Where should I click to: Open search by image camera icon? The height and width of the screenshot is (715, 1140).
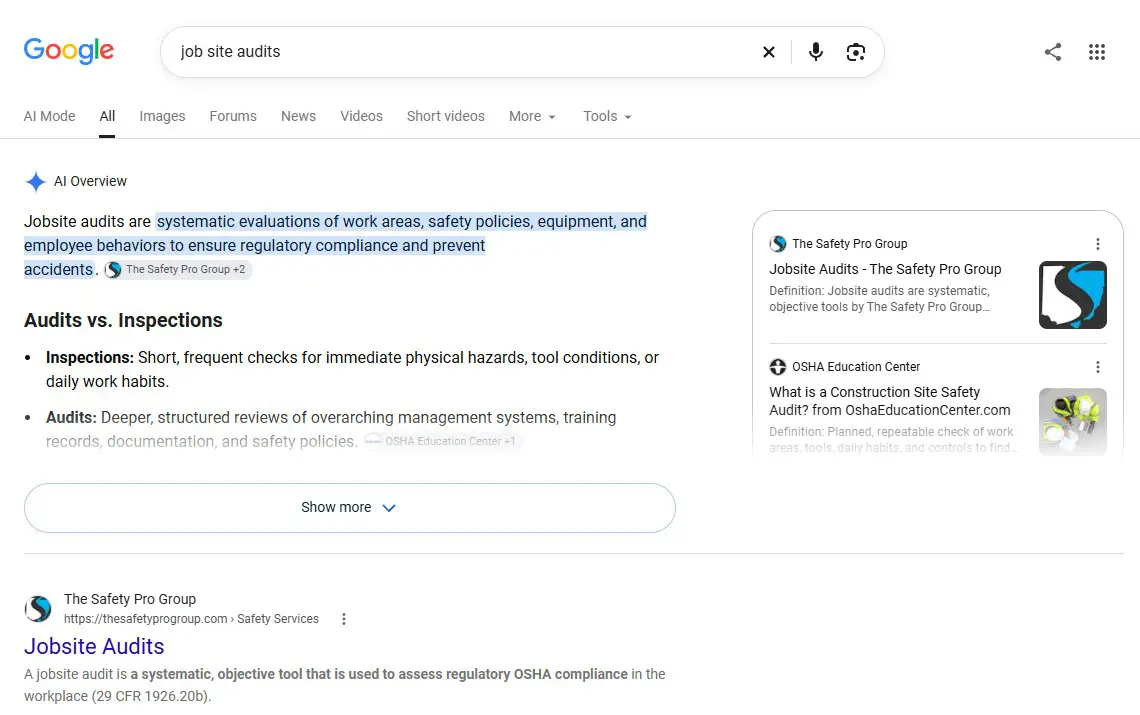pyautogui.click(x=856, y=52)
